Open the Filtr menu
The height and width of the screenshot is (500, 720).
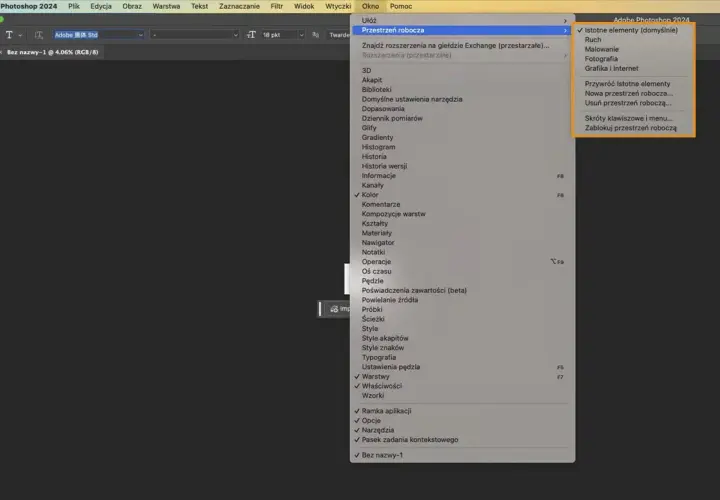[276, 6]
